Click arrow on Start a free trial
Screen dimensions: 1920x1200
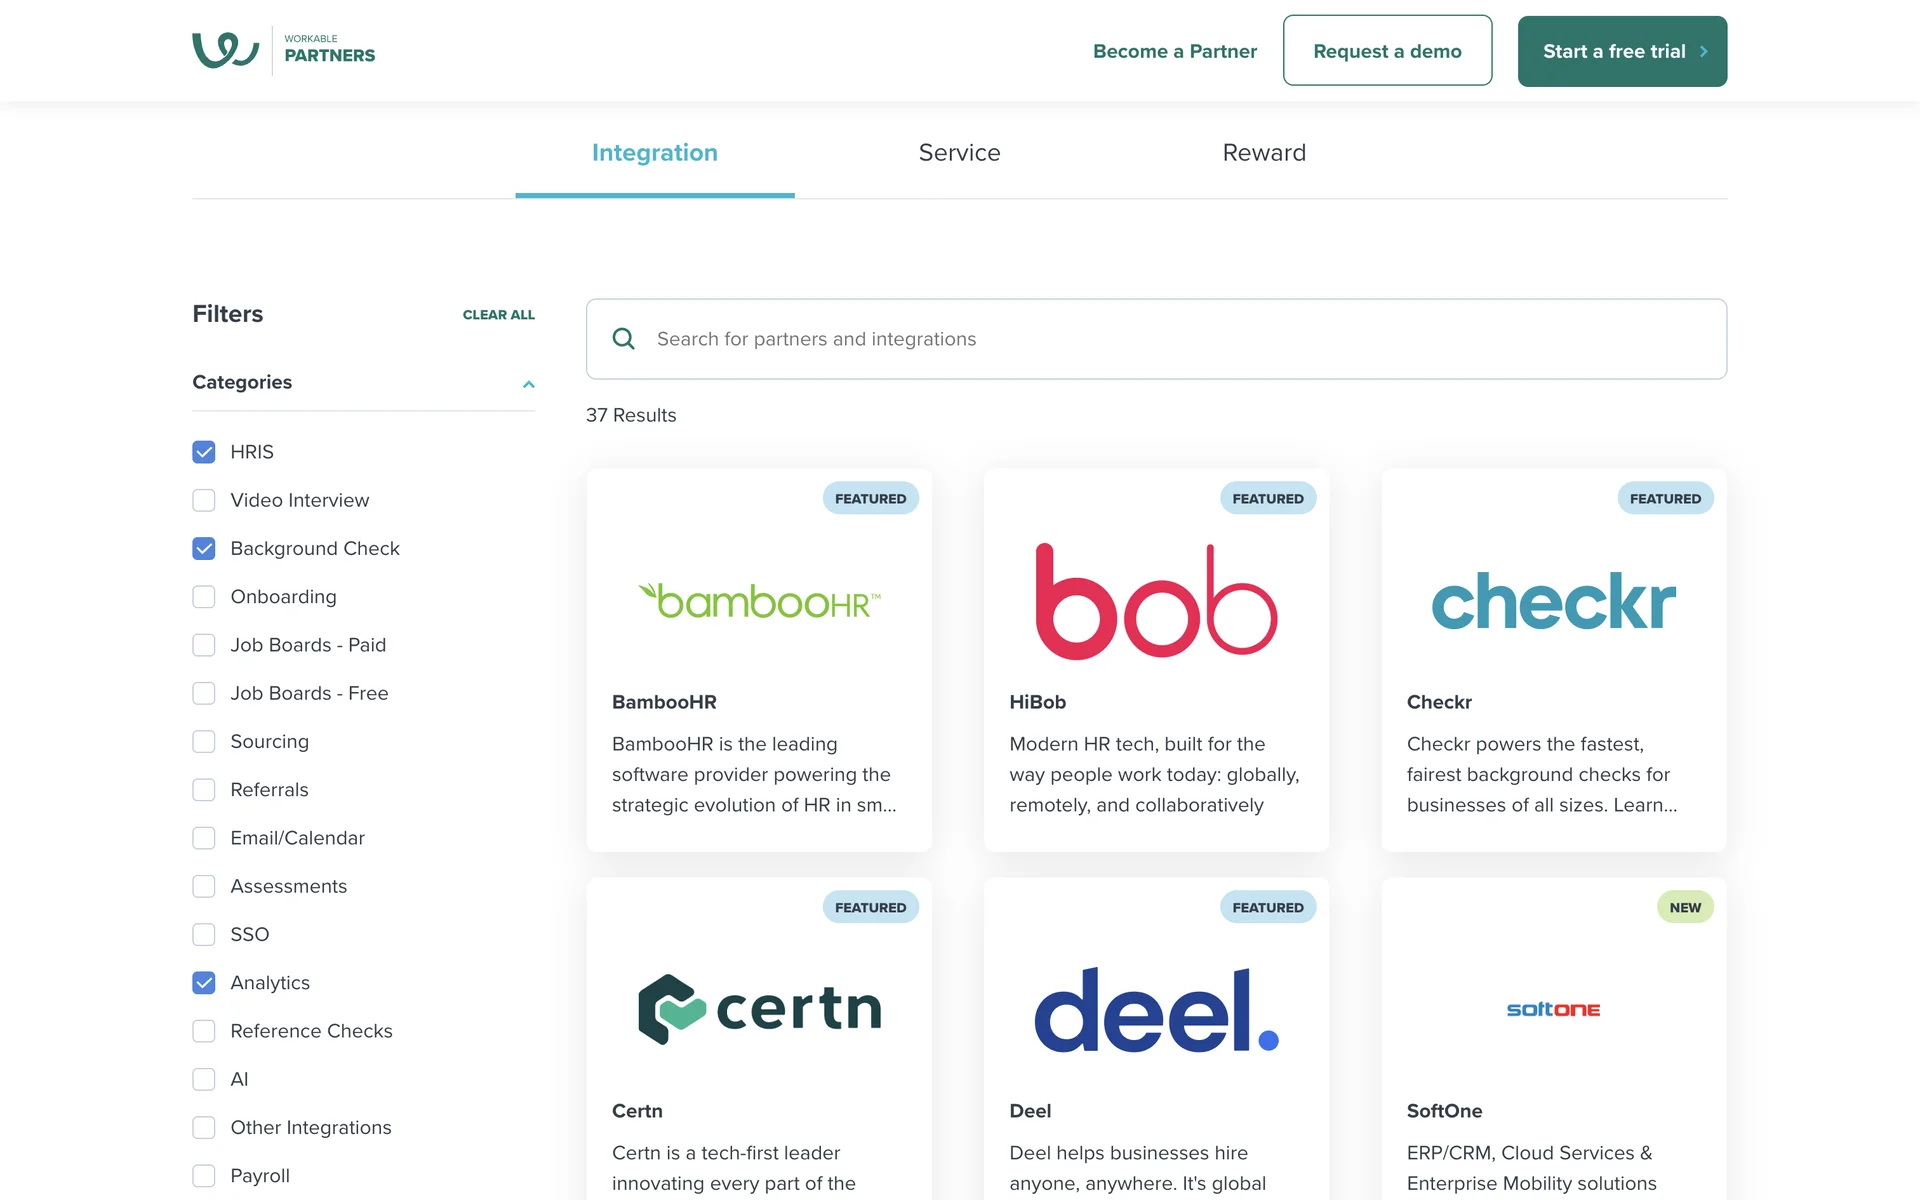point(1704,51)
